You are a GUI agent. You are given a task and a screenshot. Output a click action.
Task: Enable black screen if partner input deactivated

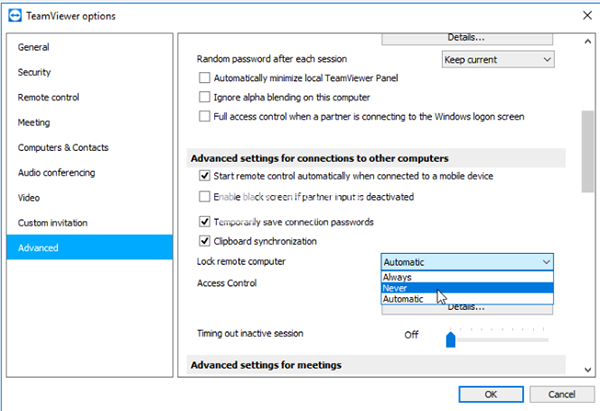[x=204, y=197]
